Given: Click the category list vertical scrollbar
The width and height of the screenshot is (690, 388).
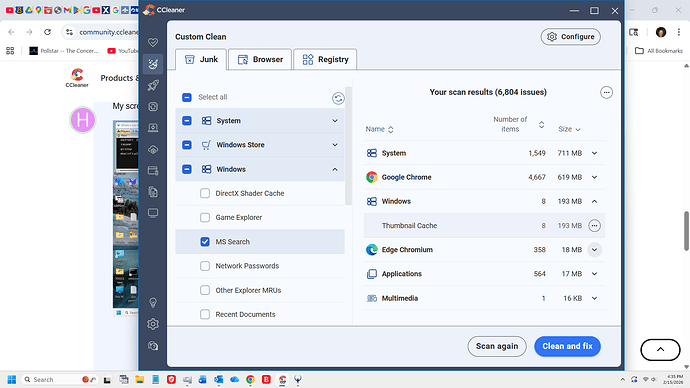Looking at the screenshot, I should [x=348, y=146].
